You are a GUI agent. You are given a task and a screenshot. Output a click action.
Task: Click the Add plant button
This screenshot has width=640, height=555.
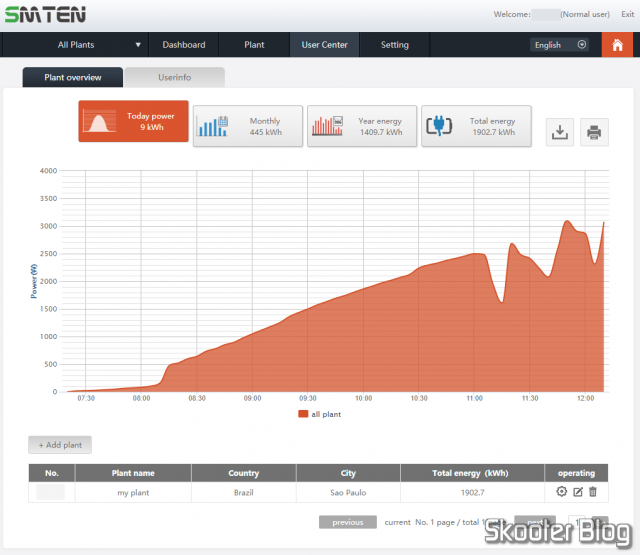coord(60,445)
